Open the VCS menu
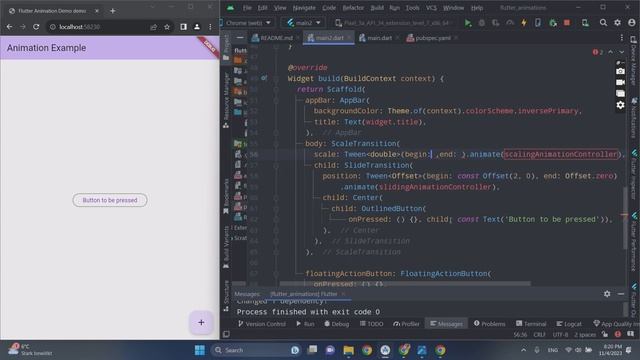640x360 pixels. pos(431,8)
